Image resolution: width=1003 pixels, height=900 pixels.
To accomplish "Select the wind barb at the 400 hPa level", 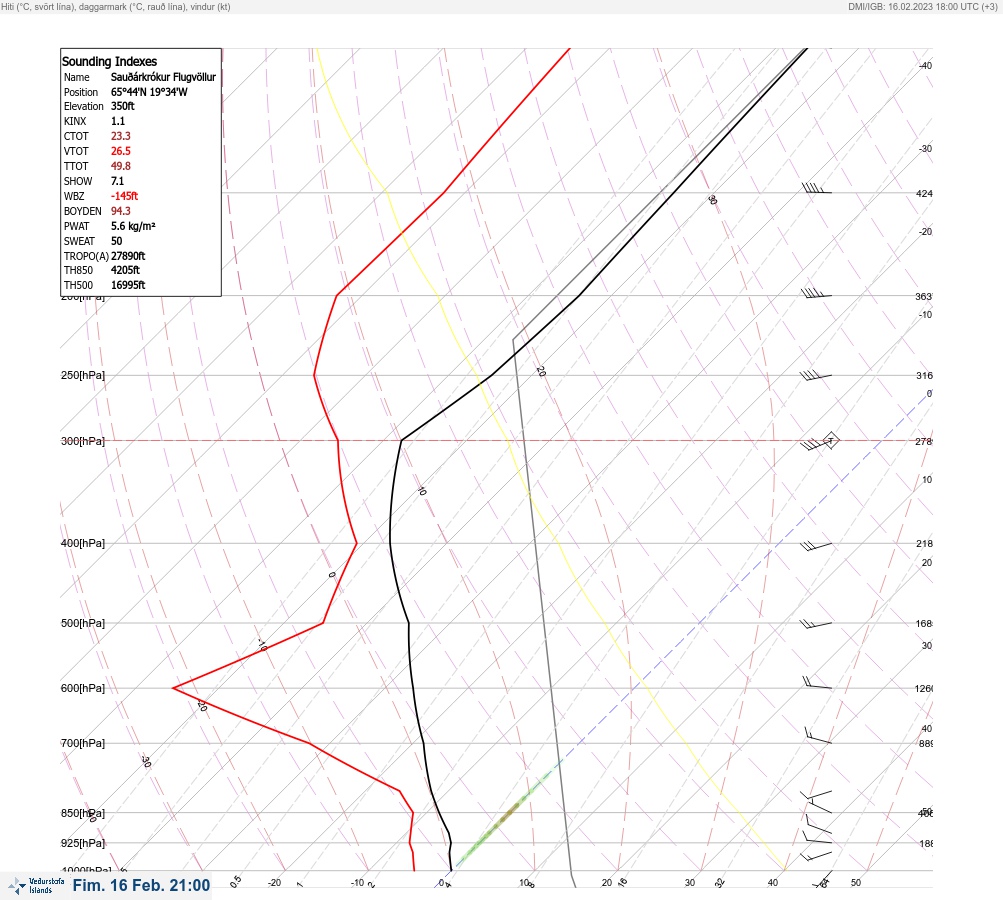I will pyautogui.click(x=816, y=545).
